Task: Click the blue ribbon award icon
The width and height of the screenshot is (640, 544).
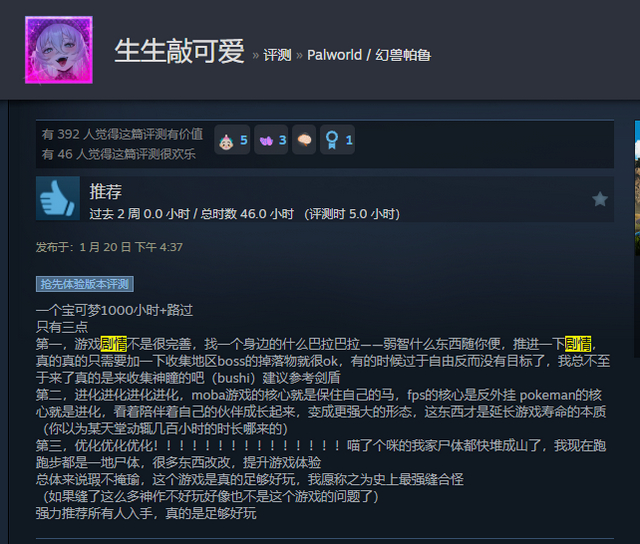Action: point(337,140)
